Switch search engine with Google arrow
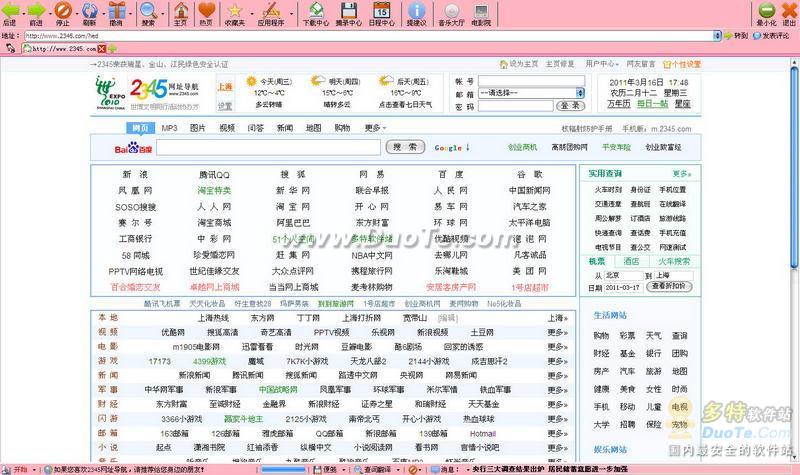This screenshot has width=800, height=475. (467, 147)
